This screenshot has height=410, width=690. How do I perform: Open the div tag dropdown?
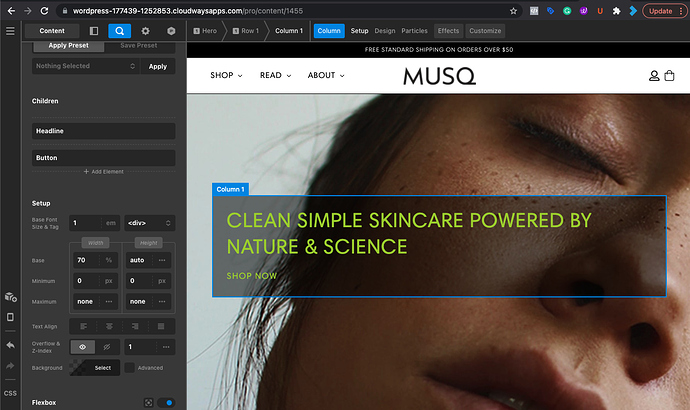pyautogui.click(x=150, y=223)
